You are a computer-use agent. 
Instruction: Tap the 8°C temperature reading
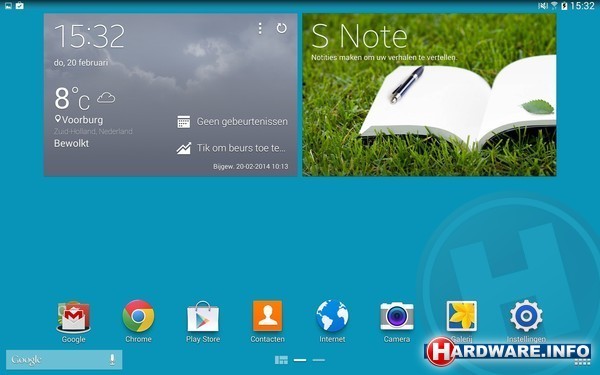click(72, 98)
